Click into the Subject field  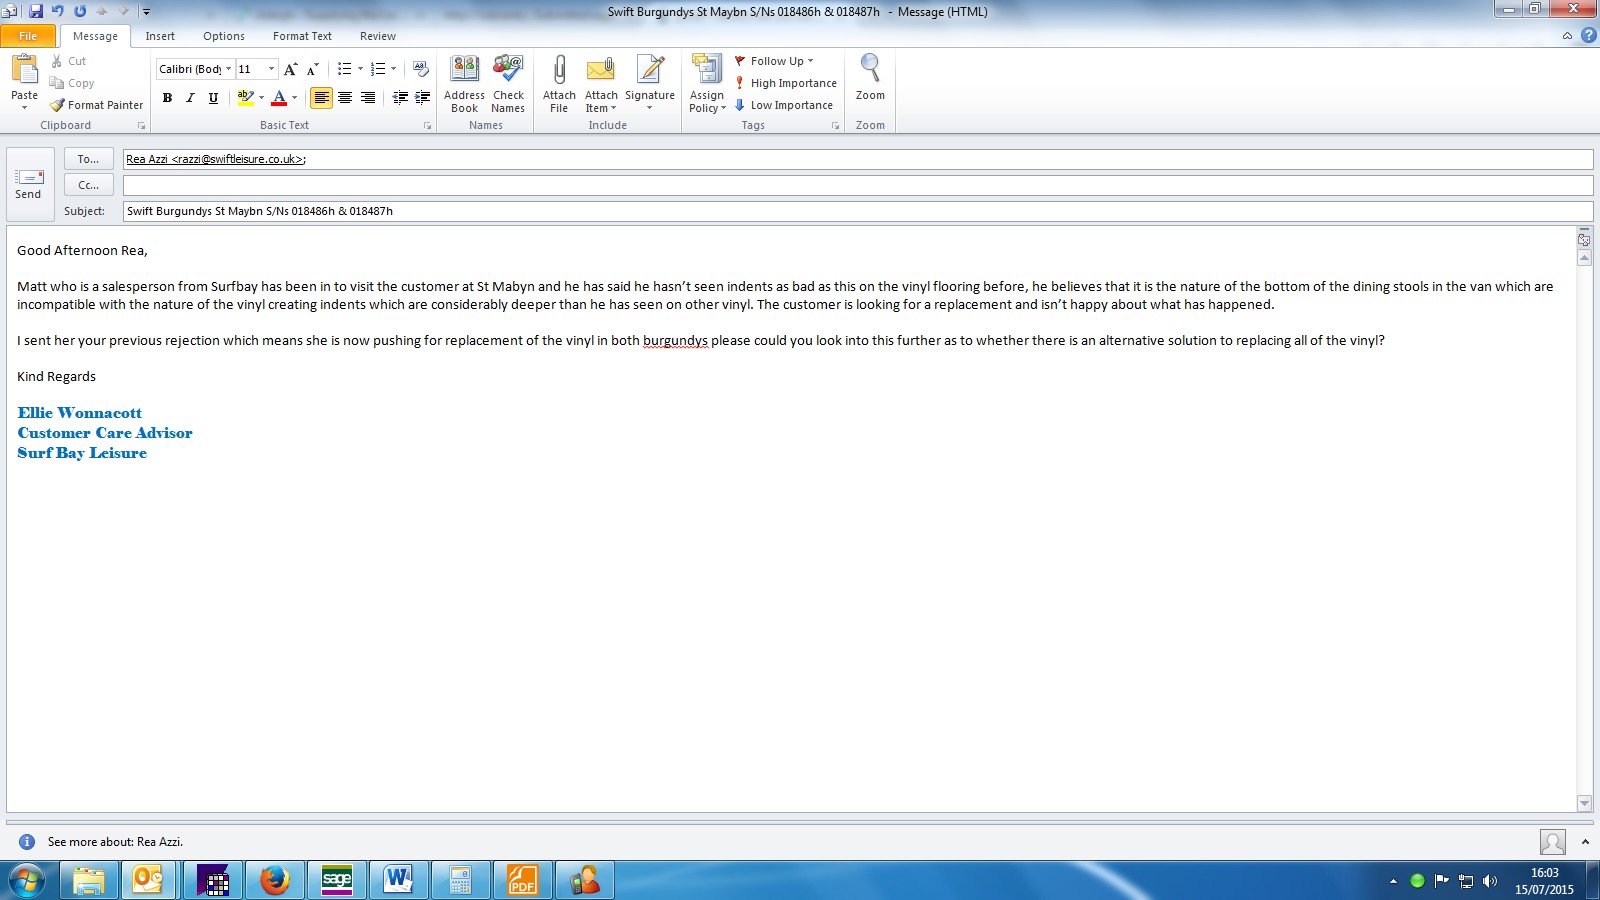click(858, 211)
